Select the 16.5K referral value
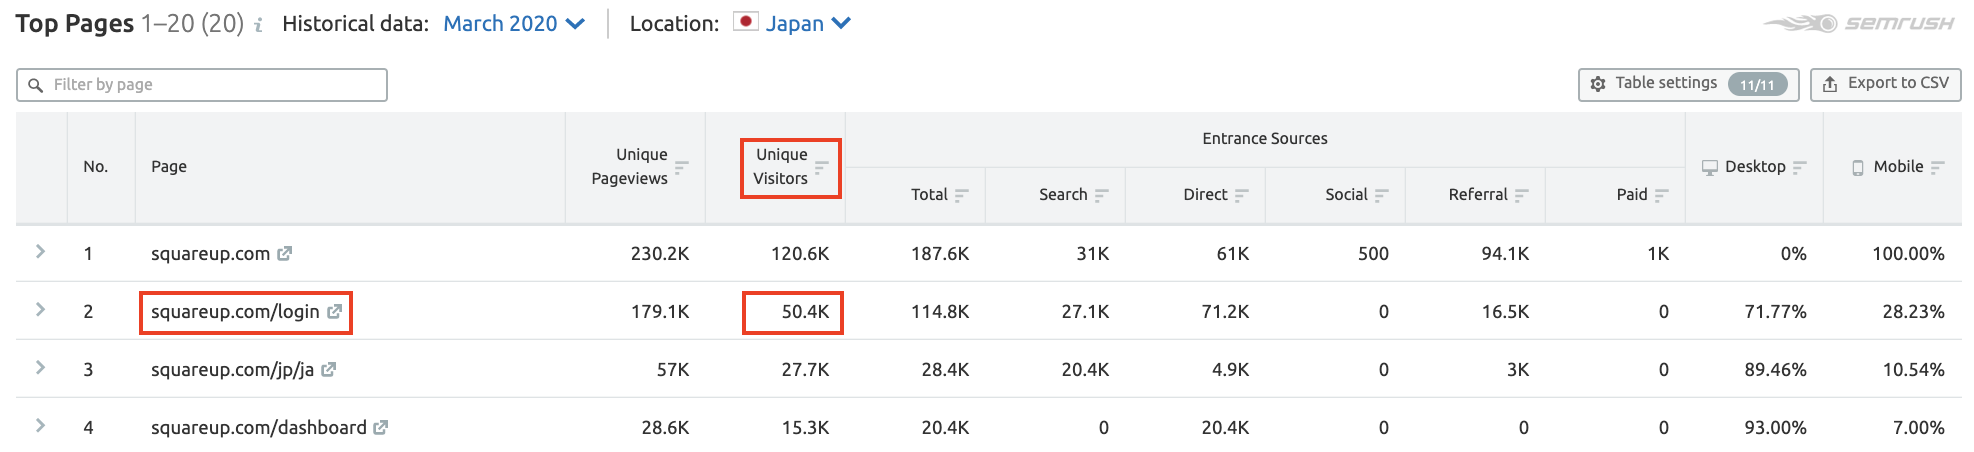1974x452 pixels. [x=1505, y=312]
